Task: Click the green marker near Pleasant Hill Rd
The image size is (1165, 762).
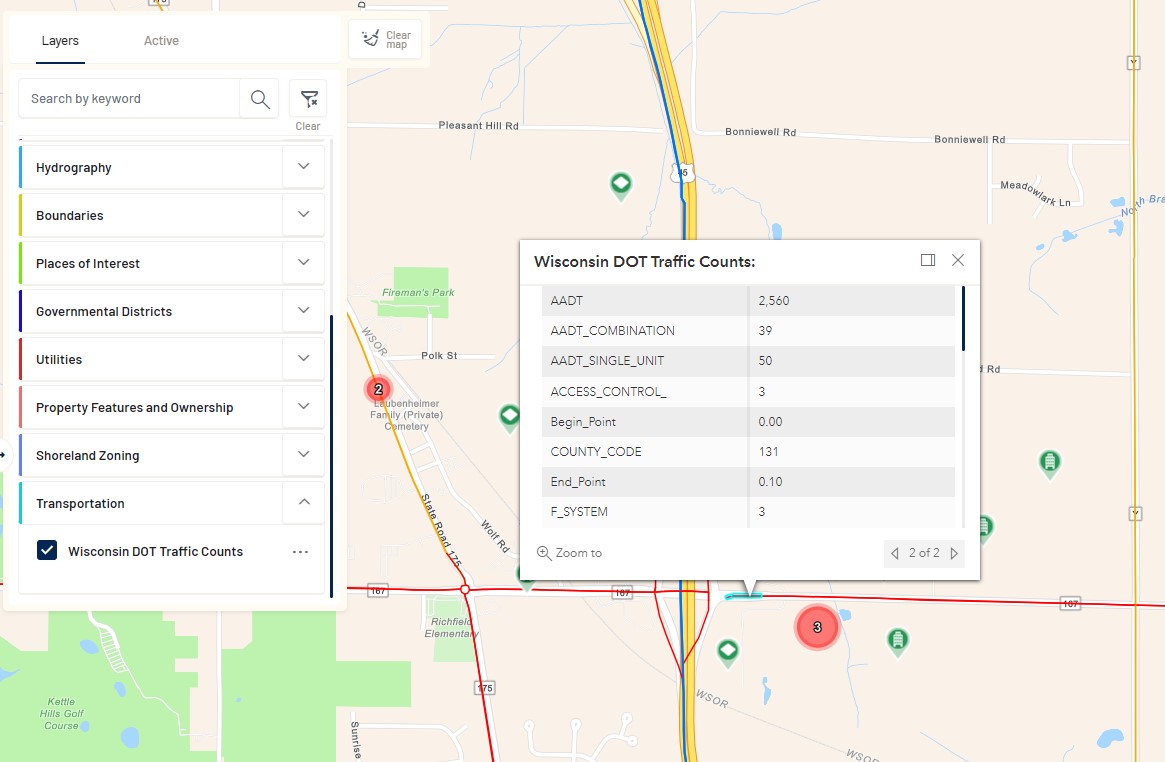Action: tap(620, 185)
